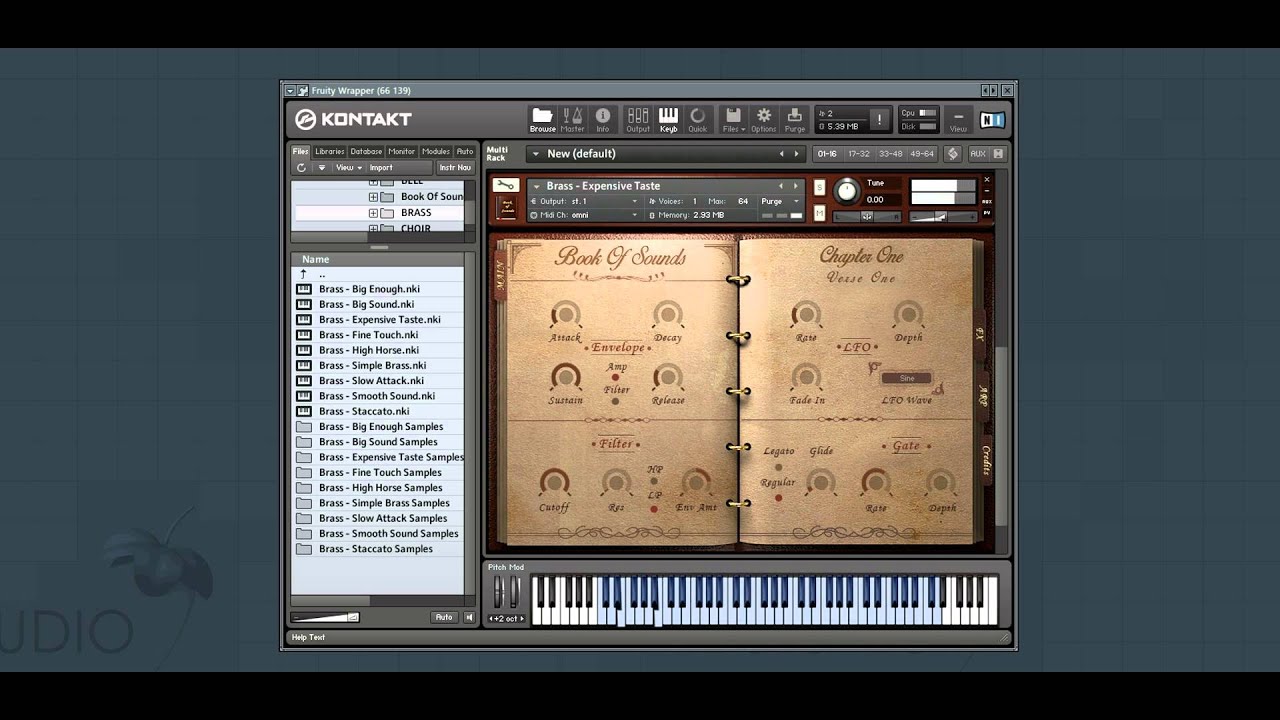Click the Fade In knob
The width and height of the screenshot is (1280, 720).
[x=806, y=377]
